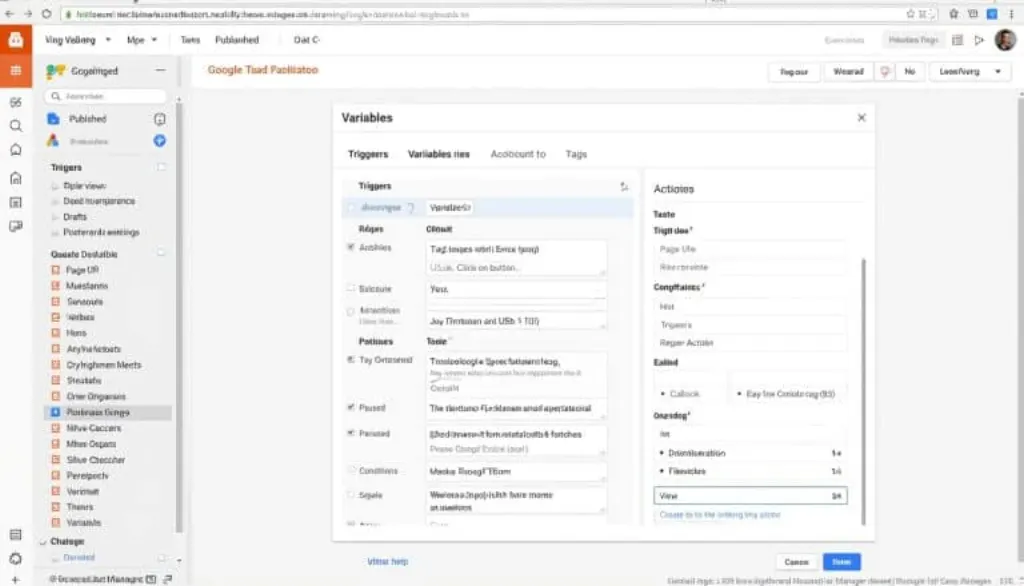Toggle the checkbox beside Amantions
This screenshot has height=586, width=1024.
tap(351, 312)
